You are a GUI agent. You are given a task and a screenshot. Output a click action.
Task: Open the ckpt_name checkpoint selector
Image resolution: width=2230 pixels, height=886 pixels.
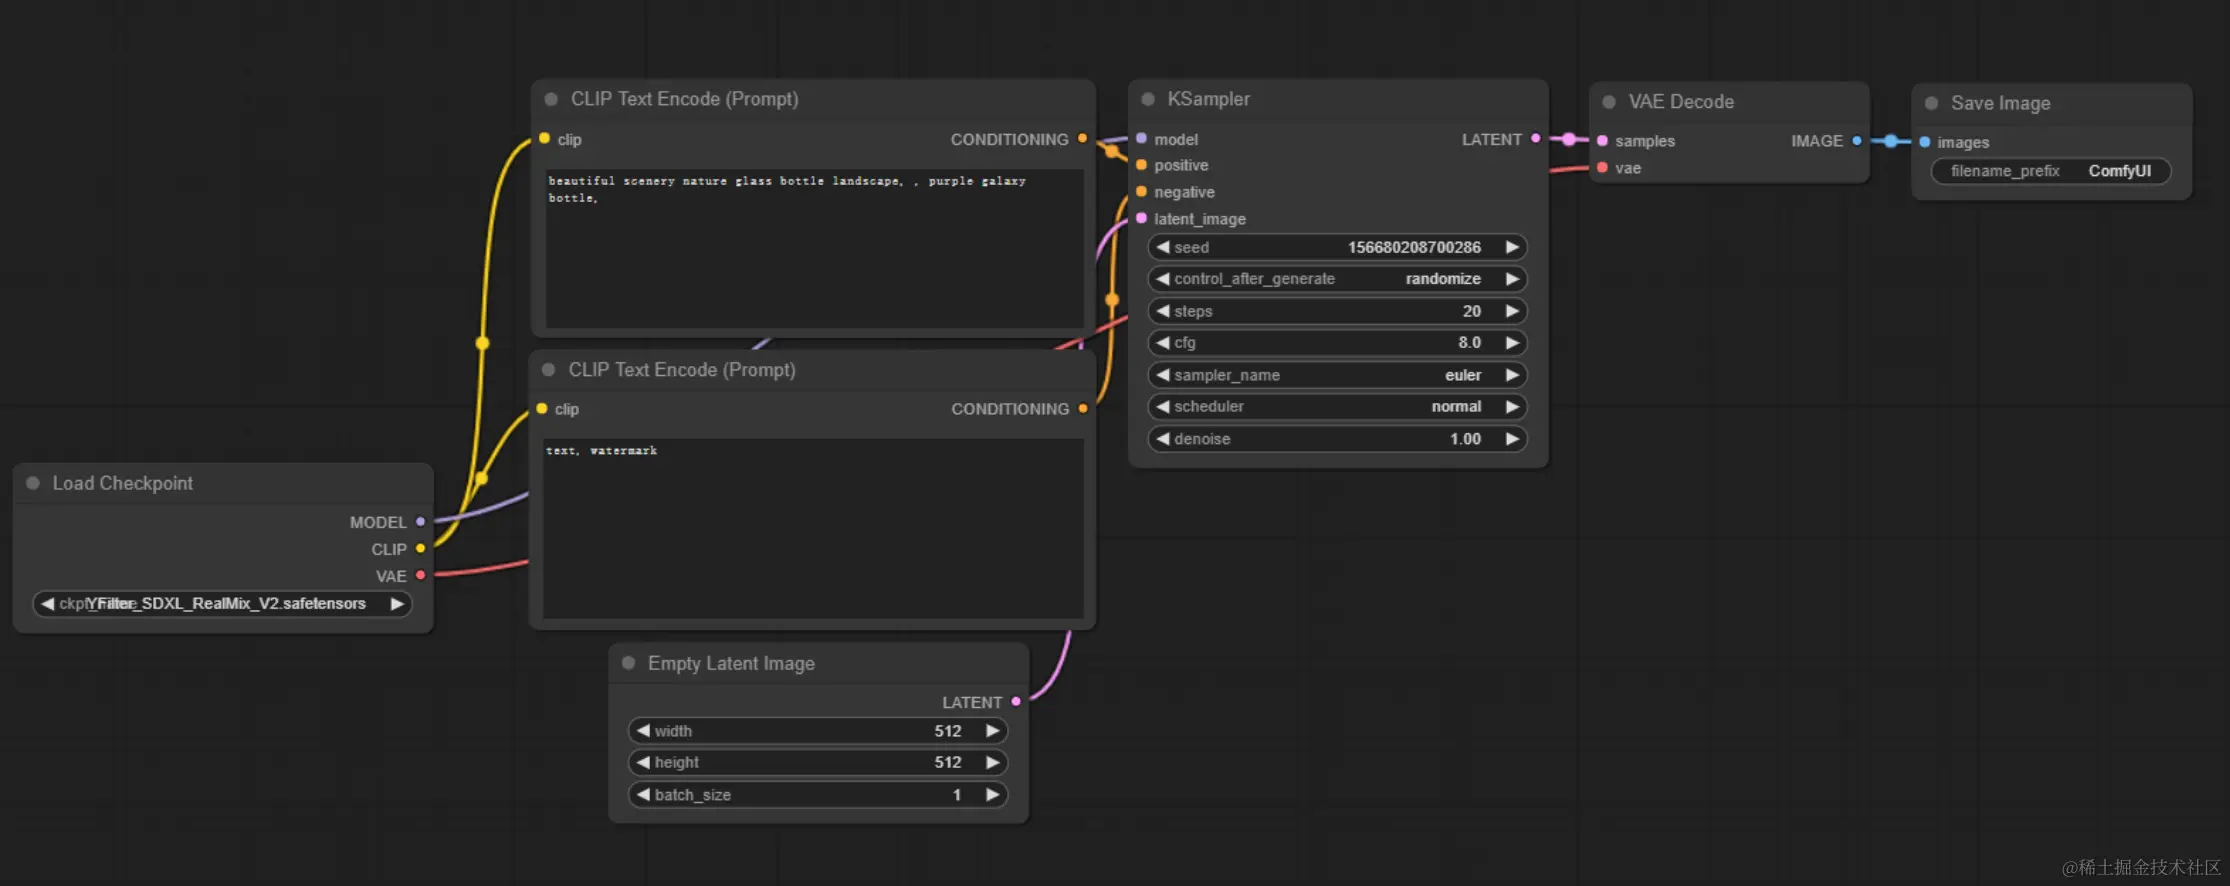click(x=222, y=604)
